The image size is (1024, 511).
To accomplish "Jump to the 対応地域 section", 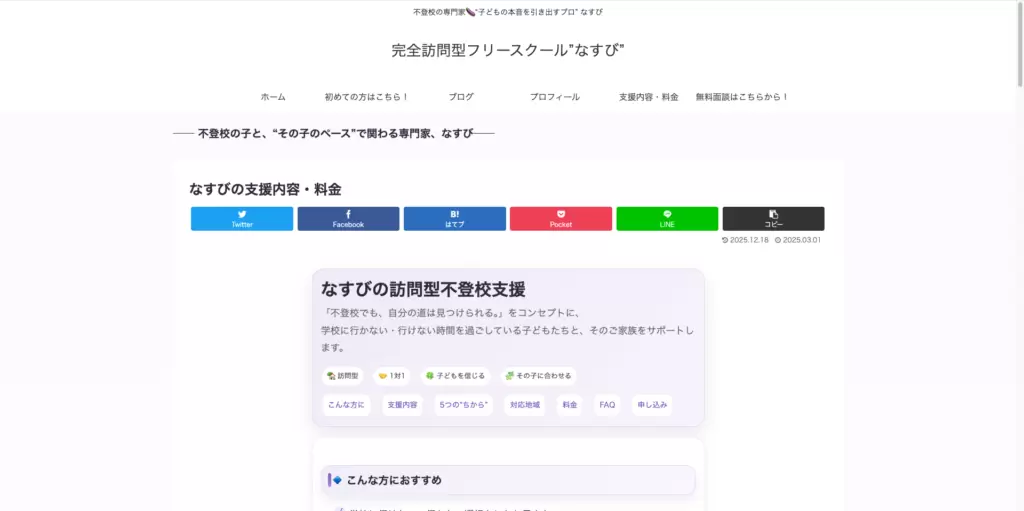I will click(525, 405).
